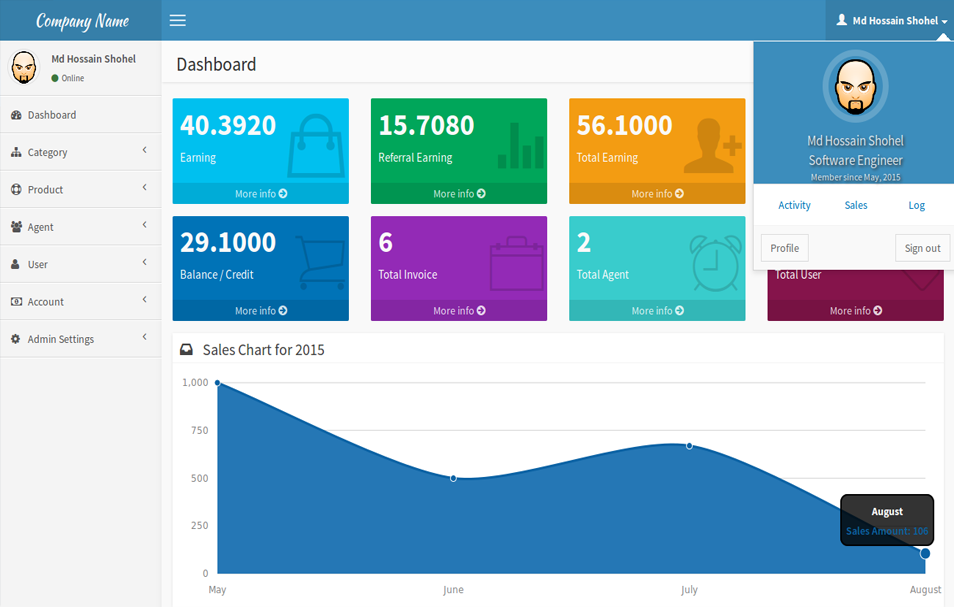Expand the Product sidebar menu

(x=80, y=189)
